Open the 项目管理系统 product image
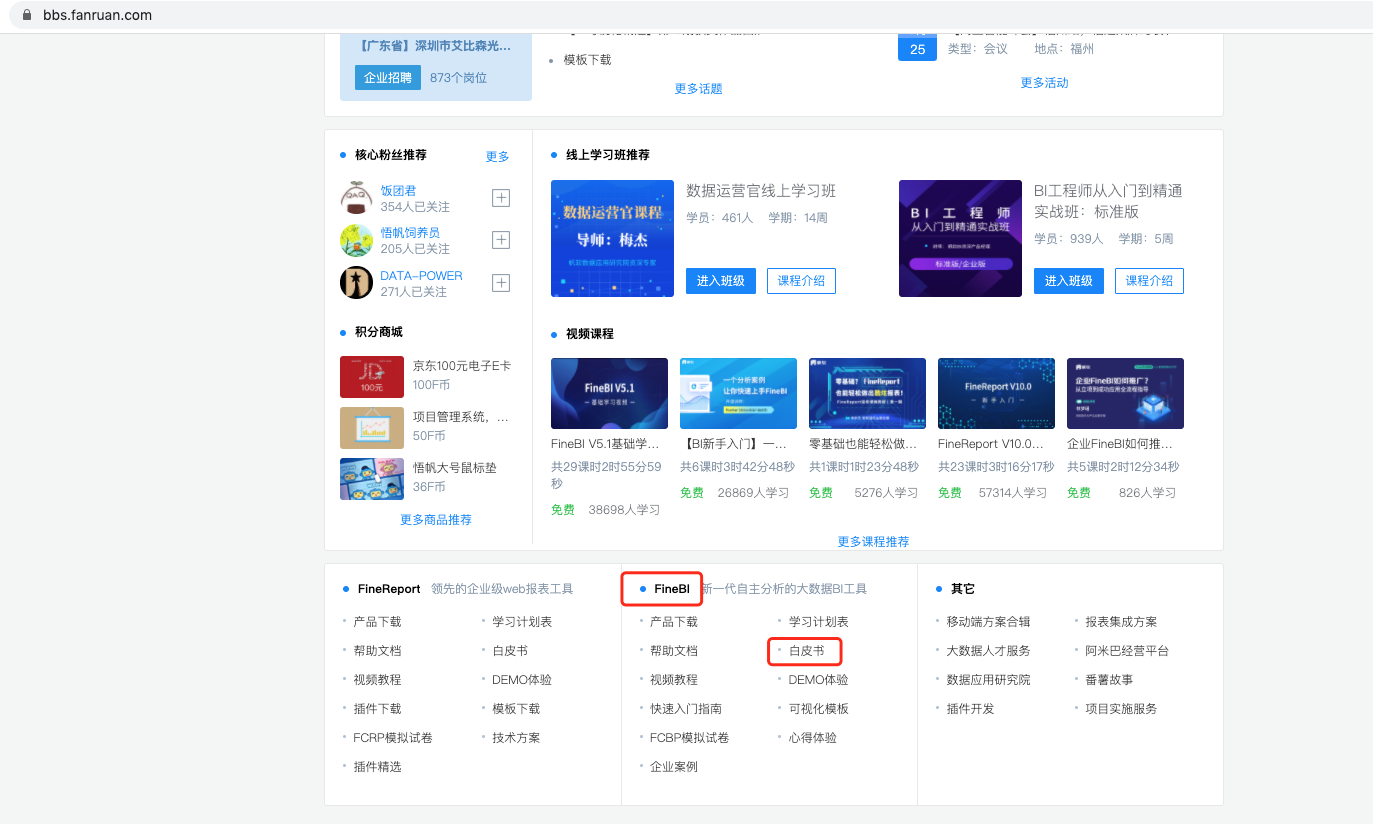 pyautogui.click(x=372, y=427)
